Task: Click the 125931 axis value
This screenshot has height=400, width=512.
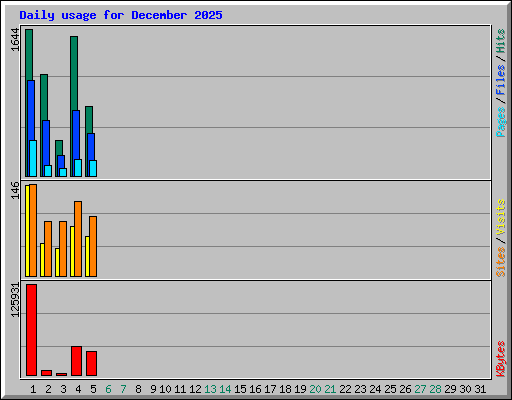Action: pyautogui.click(x=15, y=300)
